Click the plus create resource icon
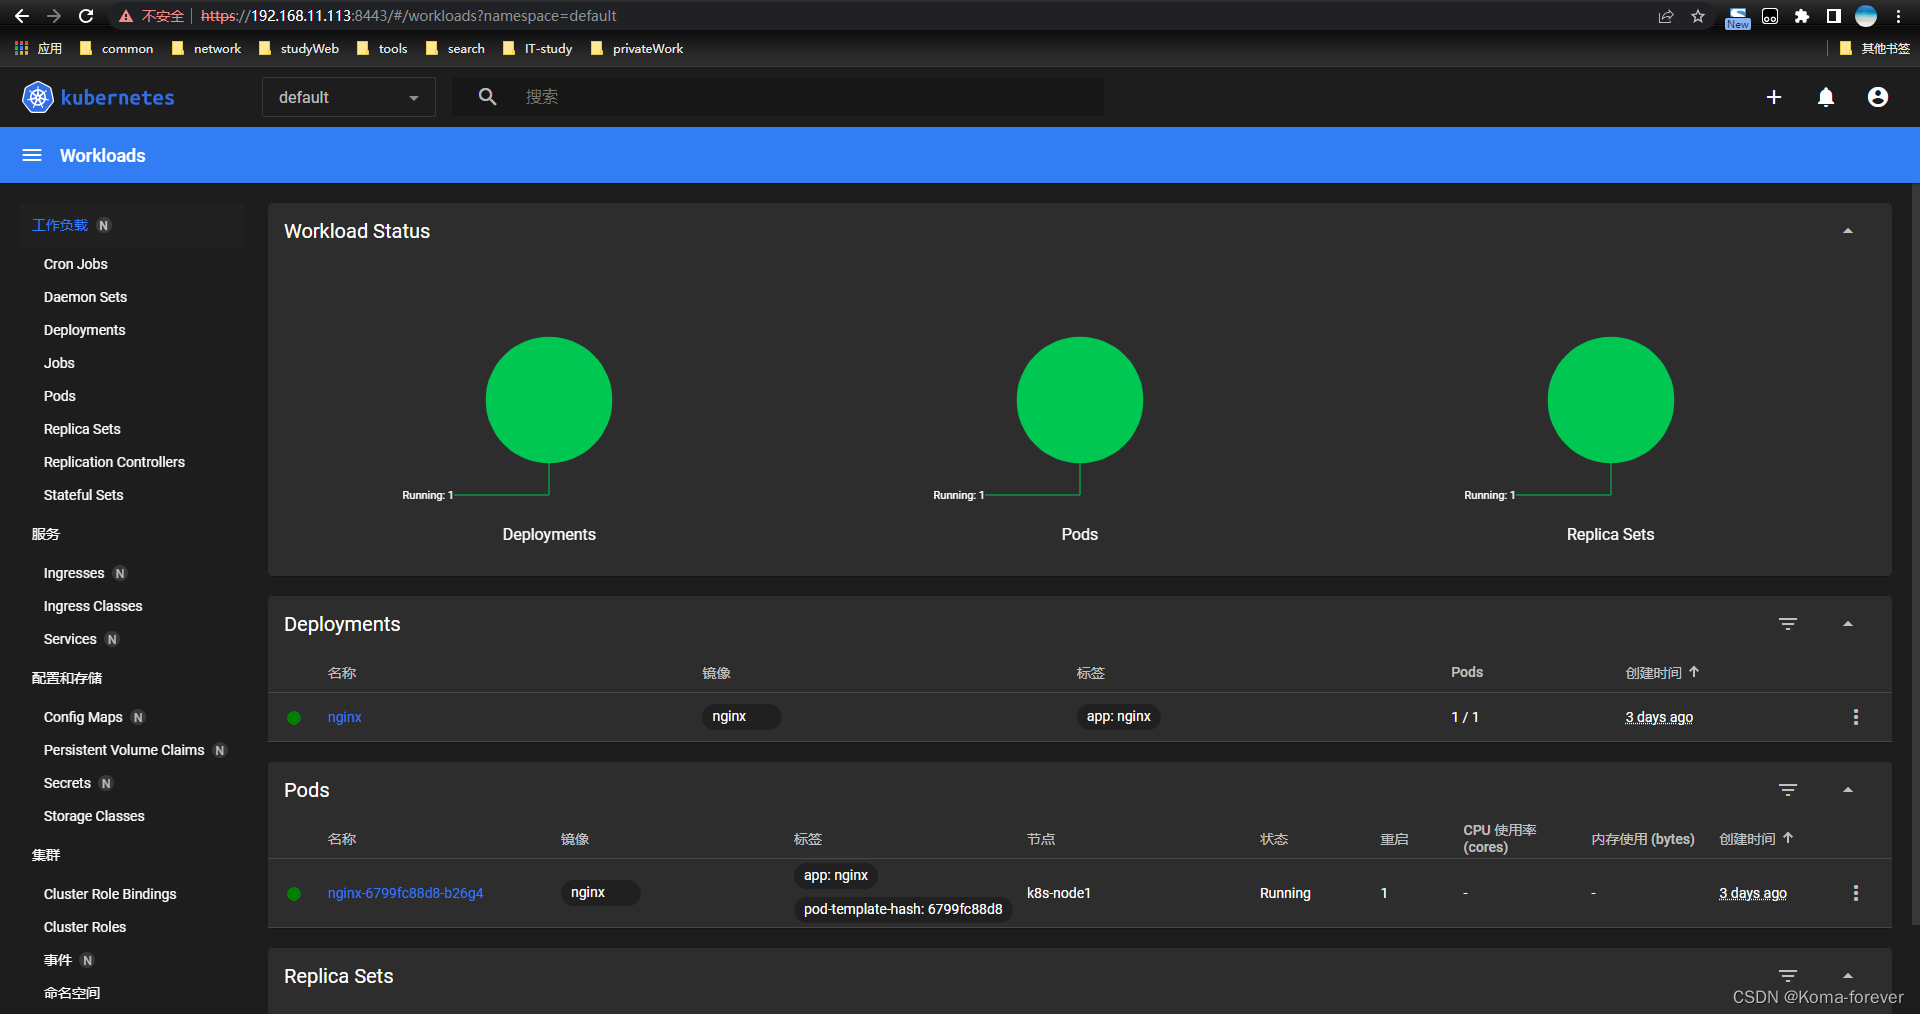1920x1014 pixels. [x=1774, y=97]
